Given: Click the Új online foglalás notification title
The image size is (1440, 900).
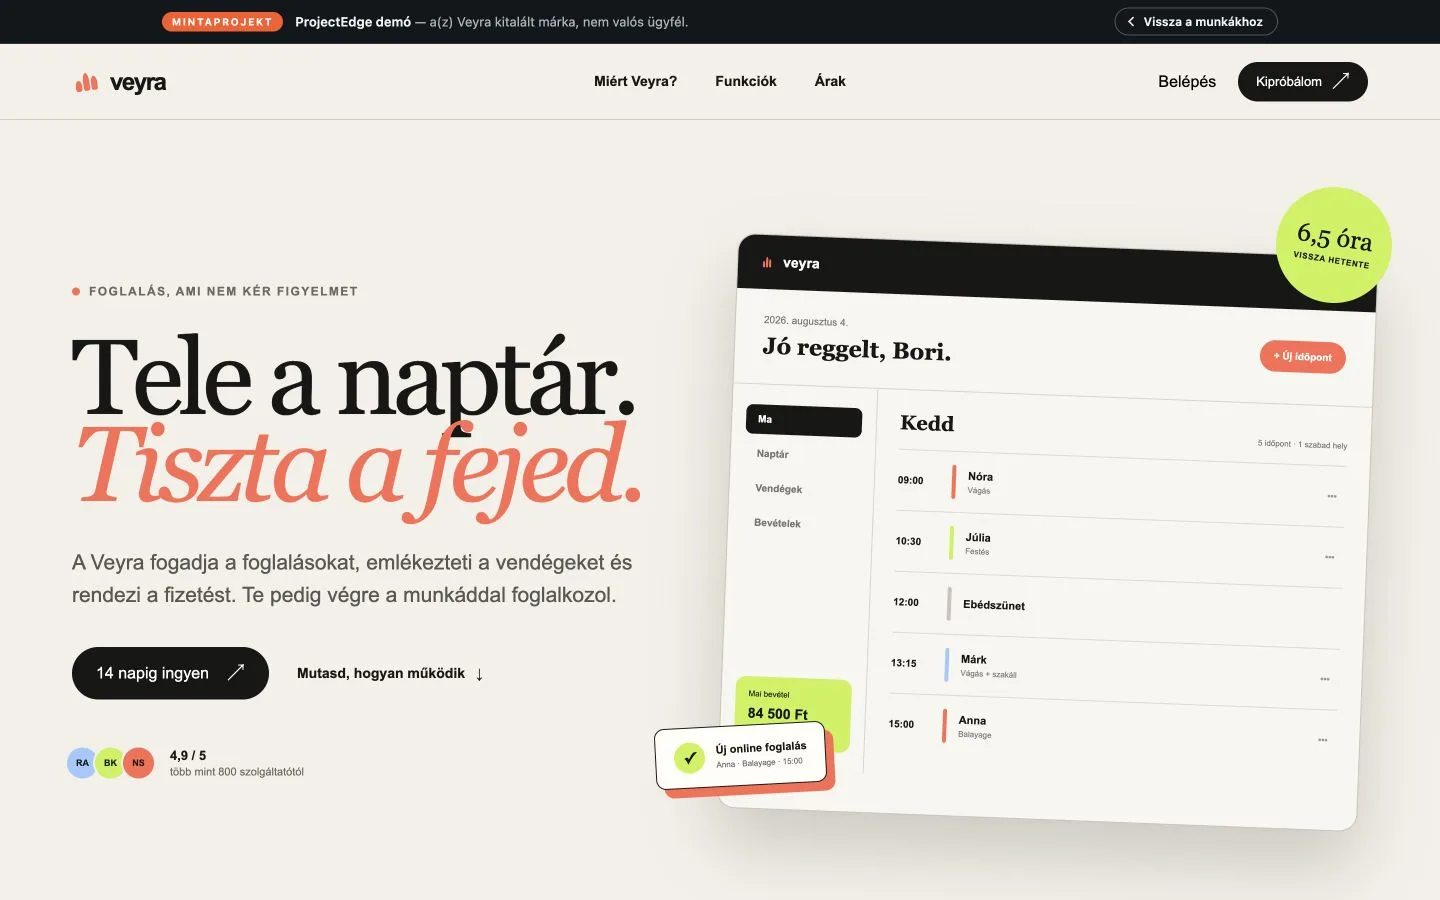Looking at the screenshot, I should coord(761,747).
